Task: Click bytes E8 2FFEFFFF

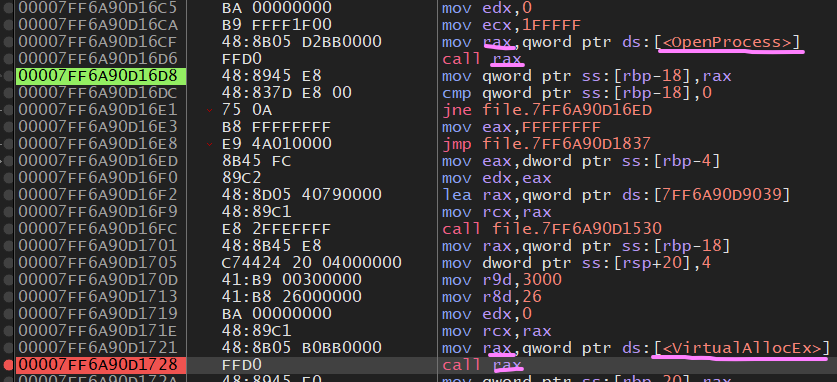Action: pyautogui.click(x=276, y=229)
